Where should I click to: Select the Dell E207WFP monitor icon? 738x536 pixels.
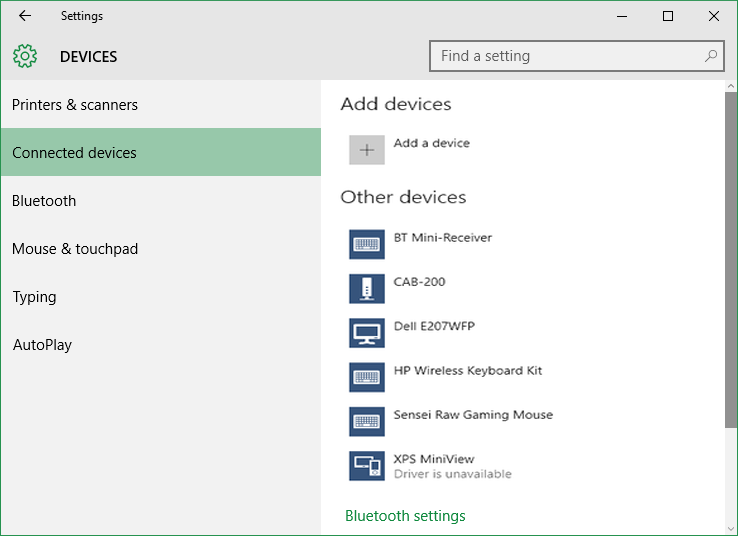pyautogui.click(x=367, y=333)
